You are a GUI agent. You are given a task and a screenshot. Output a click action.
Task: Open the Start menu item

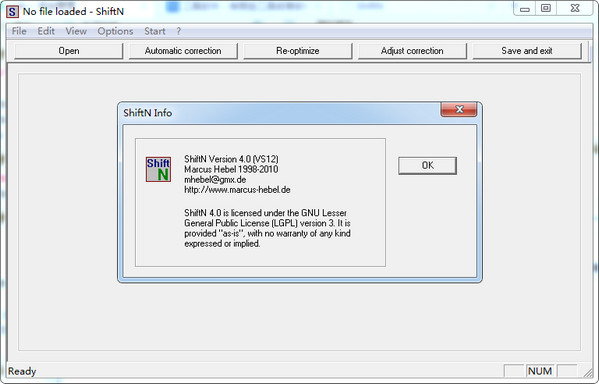(155, 31)
